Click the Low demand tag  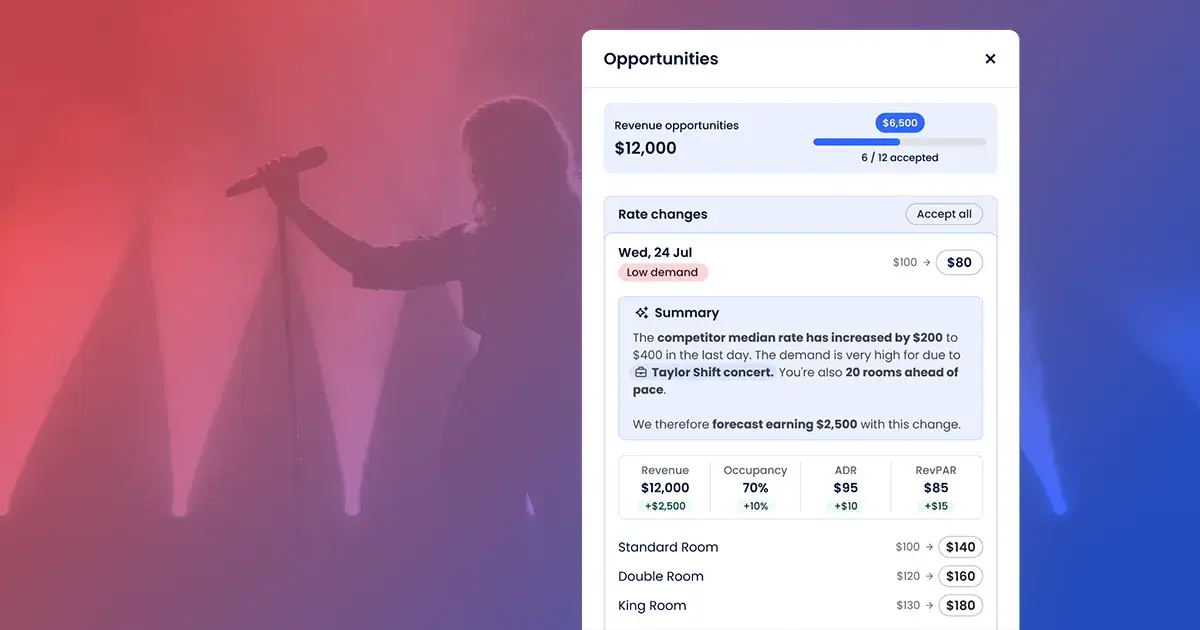(x=663, y=272)
